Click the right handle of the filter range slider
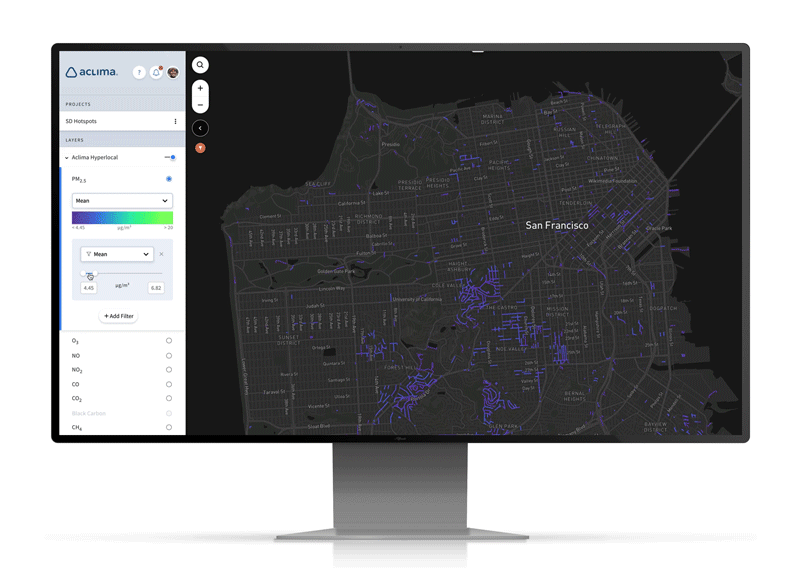The height and width of the screenshot is (568, 800). click(94, 274)
